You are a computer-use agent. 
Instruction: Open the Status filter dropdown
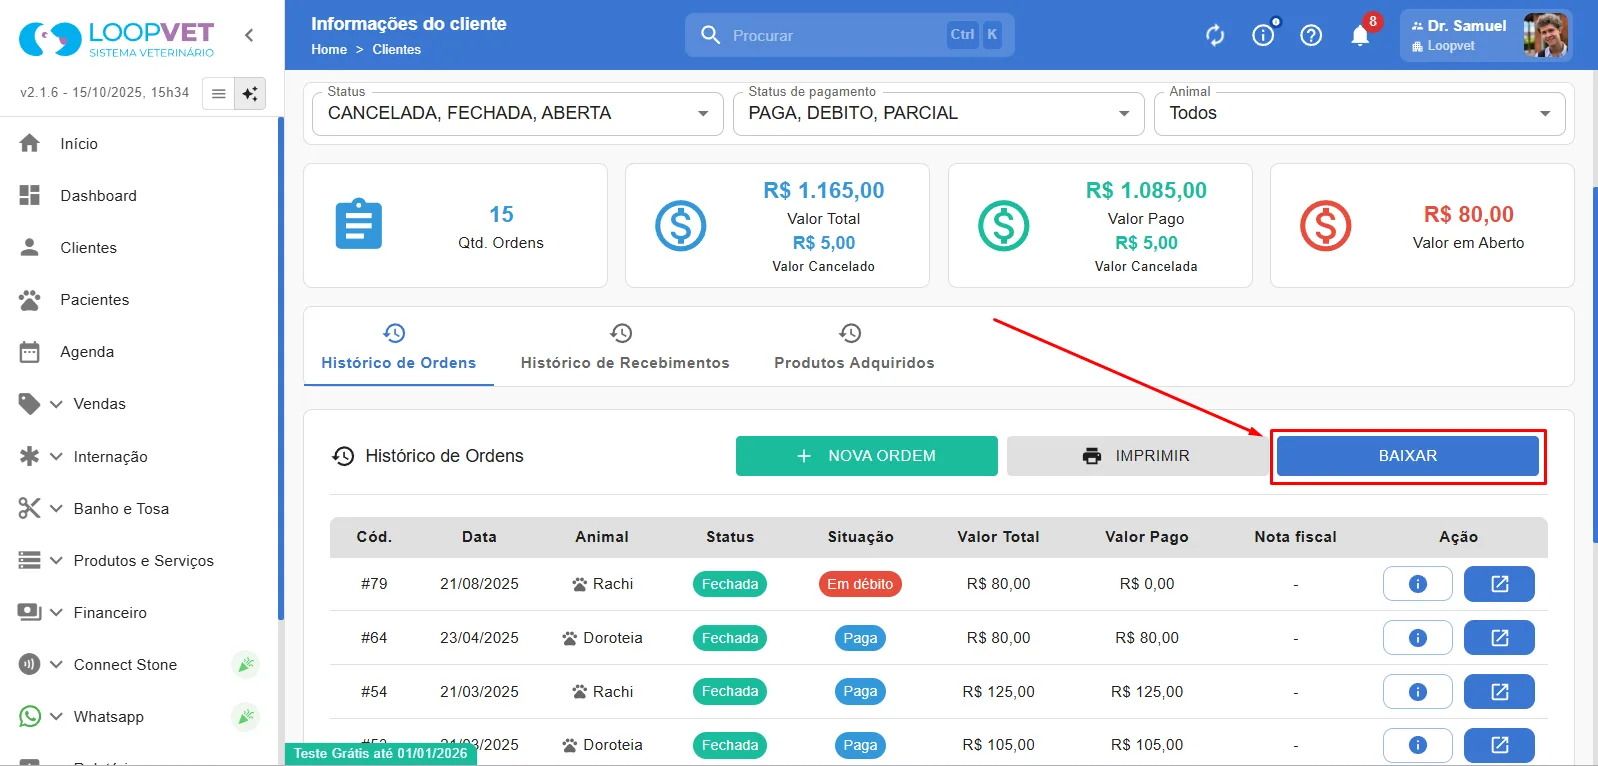(x=518, y=113)
